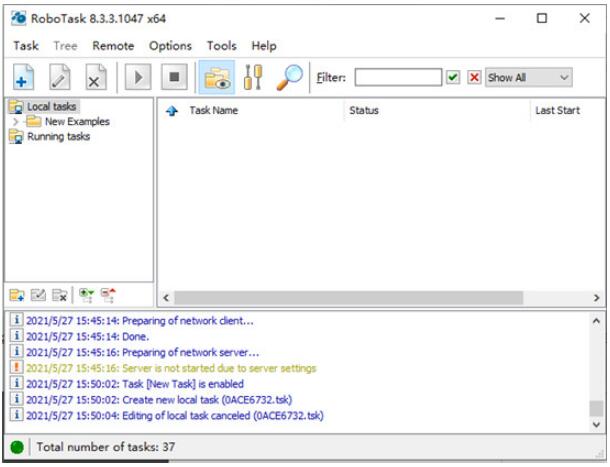610x467 pixels.
Task: Run selected task with the play button
Action: tap(138, 77)
